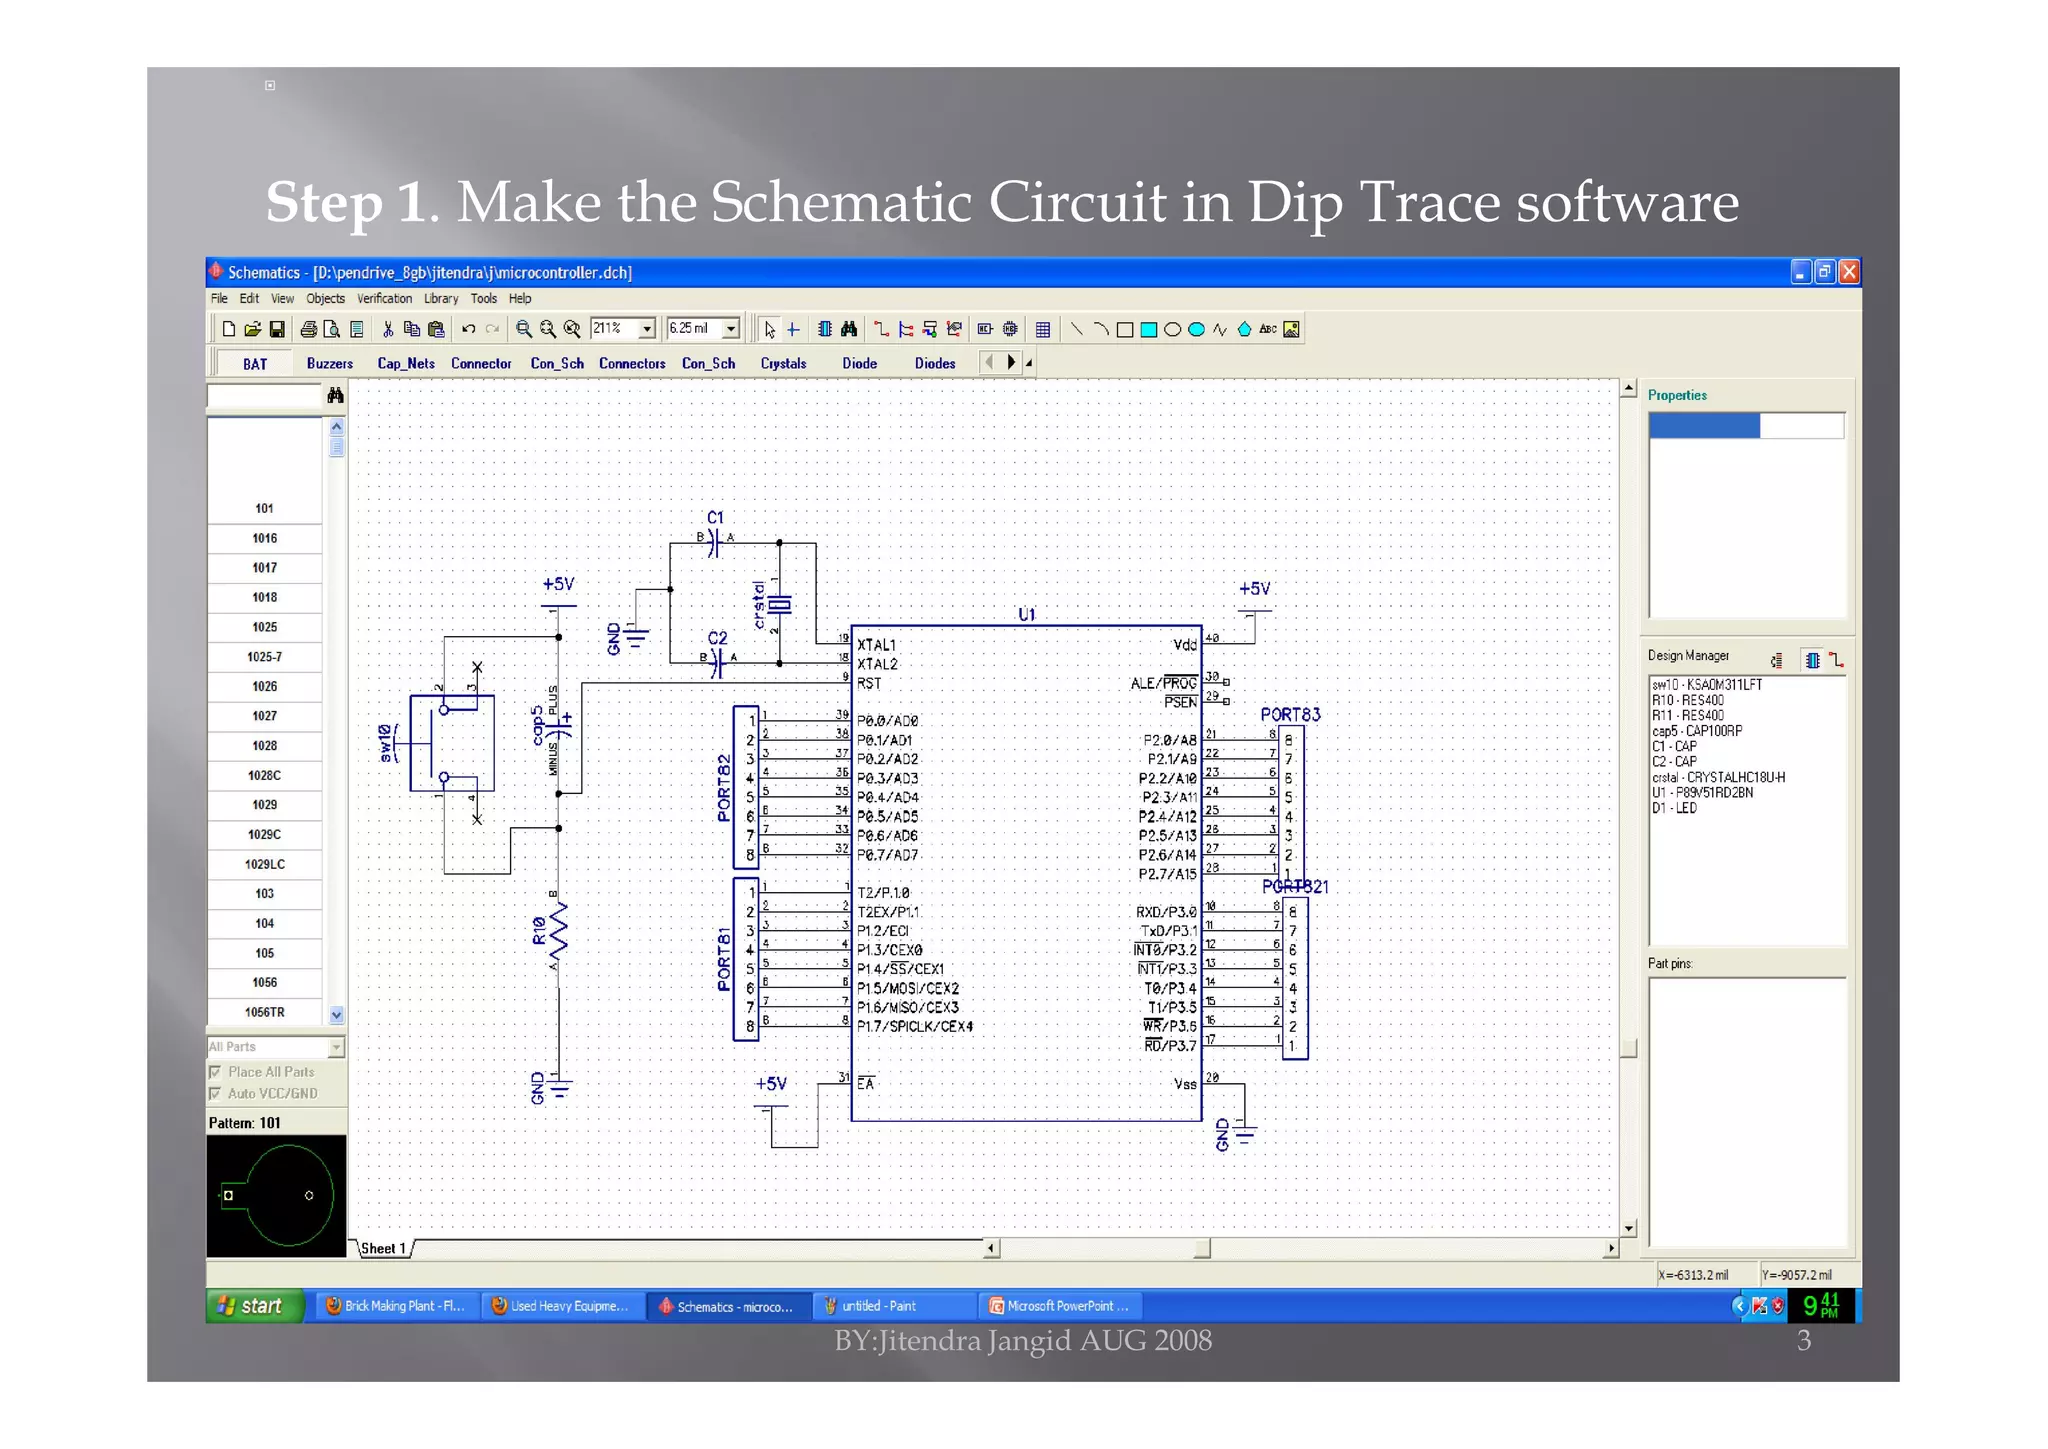
Task: Open the 6.25 mil grid size dropdown
Action: point(731,329)
